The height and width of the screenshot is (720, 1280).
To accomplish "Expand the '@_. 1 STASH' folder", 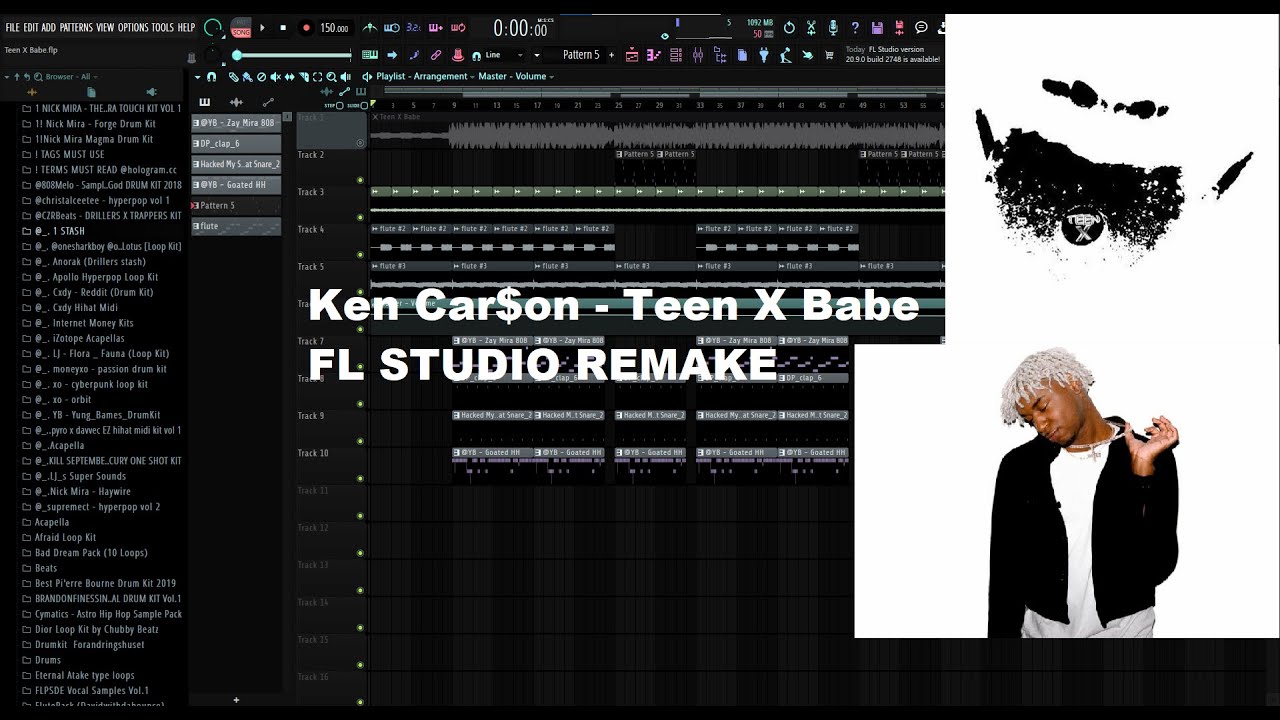I will point(60,231).
